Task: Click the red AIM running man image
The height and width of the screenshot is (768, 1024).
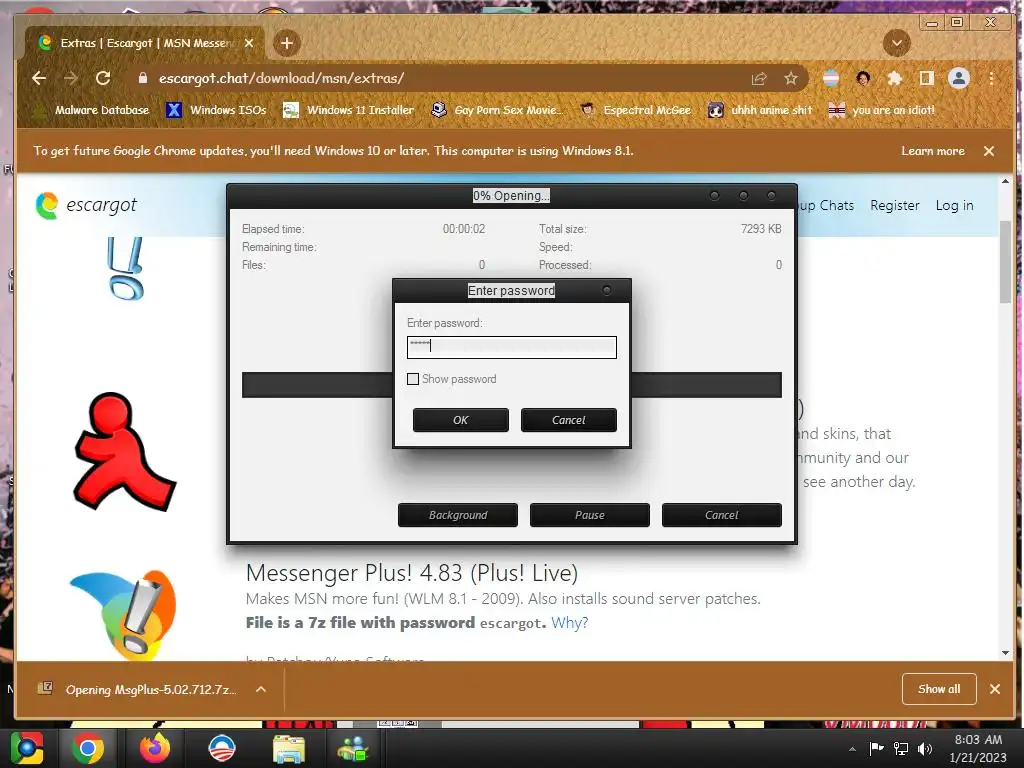Action: pyautogui.click(x=123, y=452)
